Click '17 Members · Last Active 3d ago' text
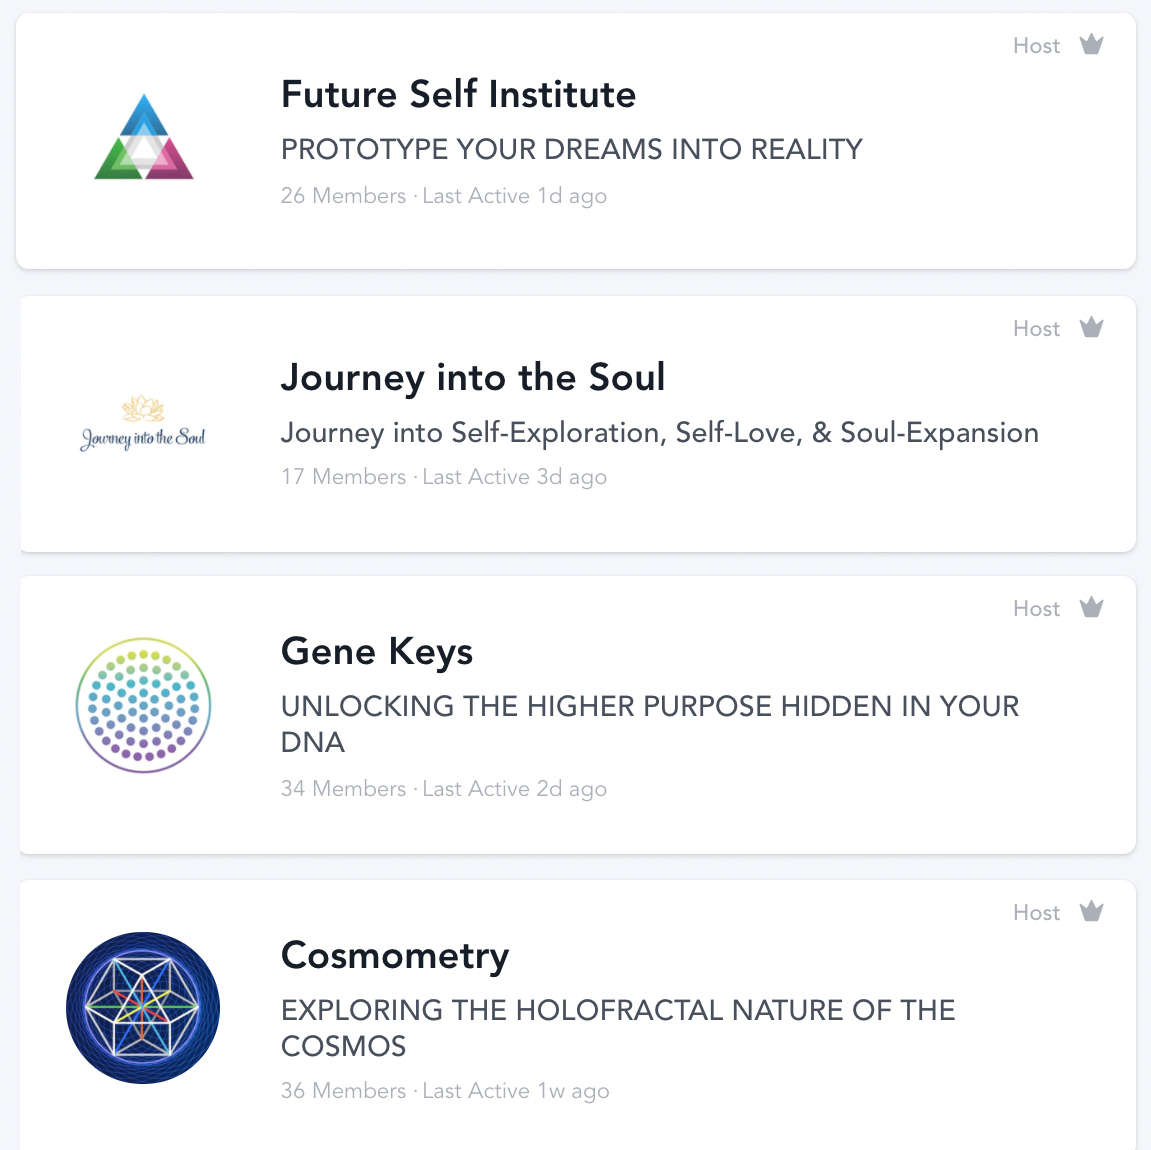The image size is (1151, 1150). 443,477
